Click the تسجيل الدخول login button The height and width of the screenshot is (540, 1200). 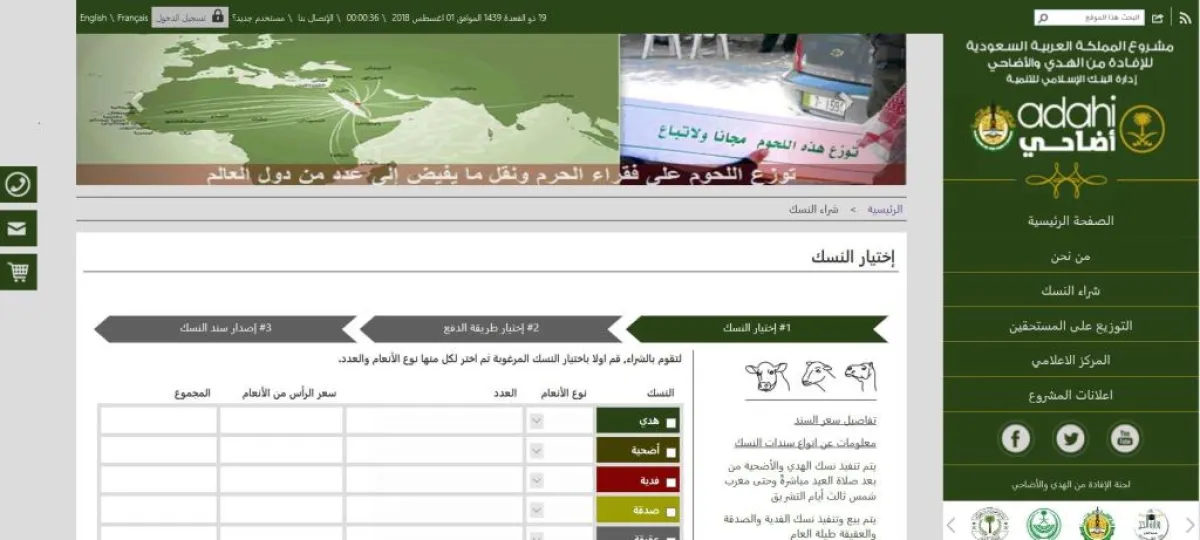pyautogui.click(x=180, y=18)
